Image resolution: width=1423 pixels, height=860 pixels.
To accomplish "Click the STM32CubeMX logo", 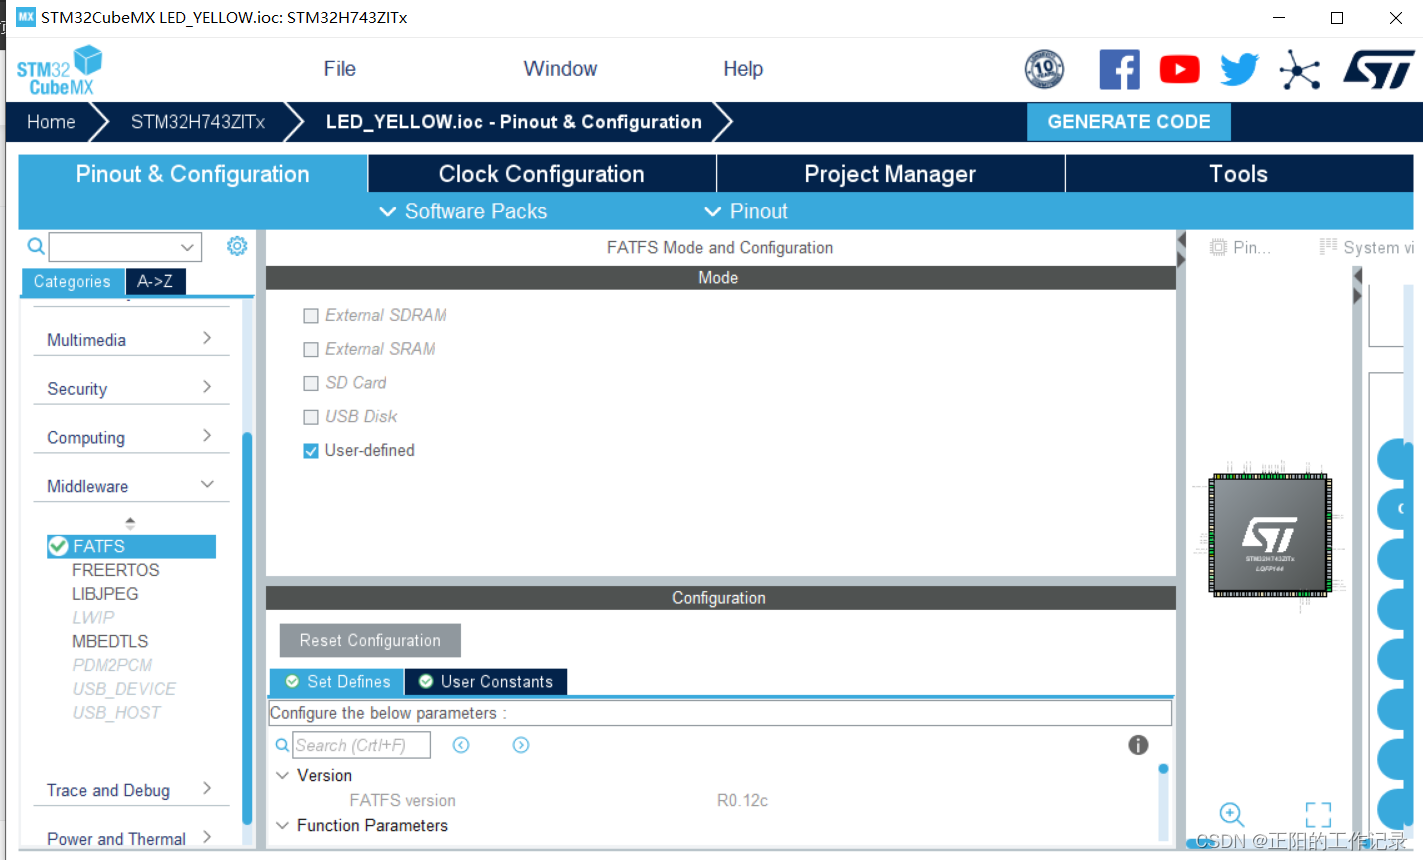I will pos(59,70).
